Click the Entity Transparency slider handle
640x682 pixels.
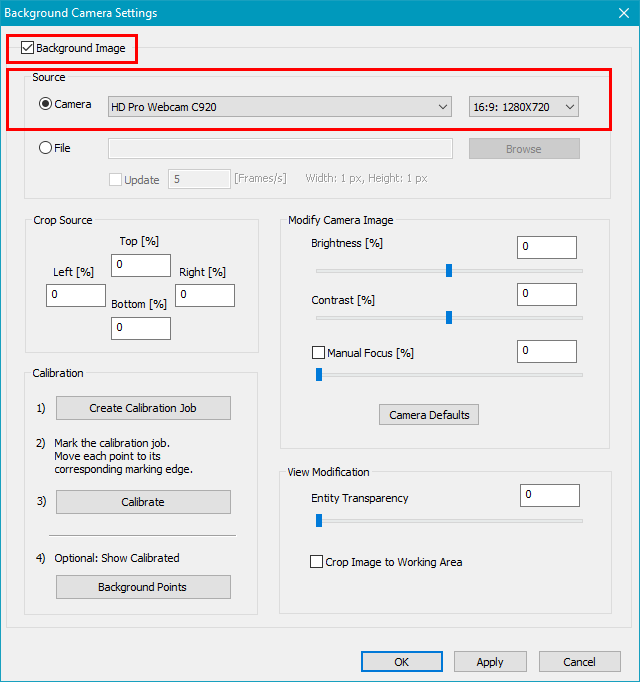point(319,520)
